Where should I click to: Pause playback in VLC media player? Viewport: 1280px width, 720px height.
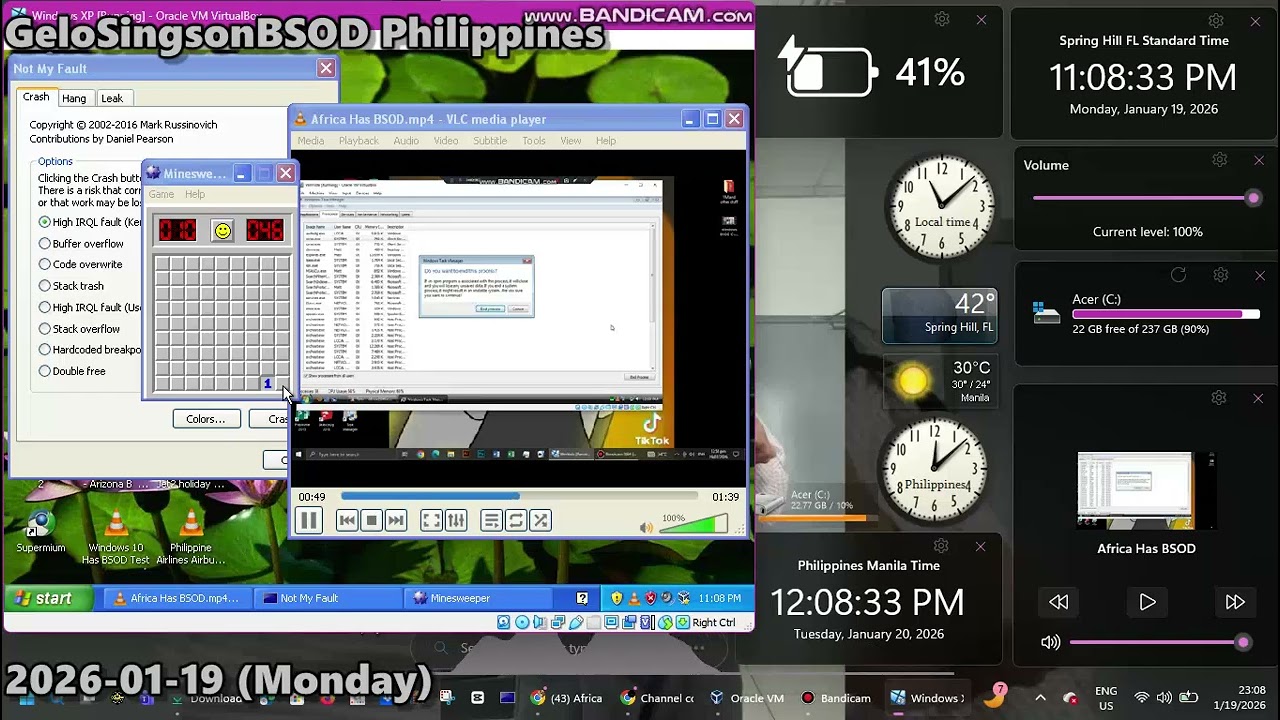click(309, 520)
